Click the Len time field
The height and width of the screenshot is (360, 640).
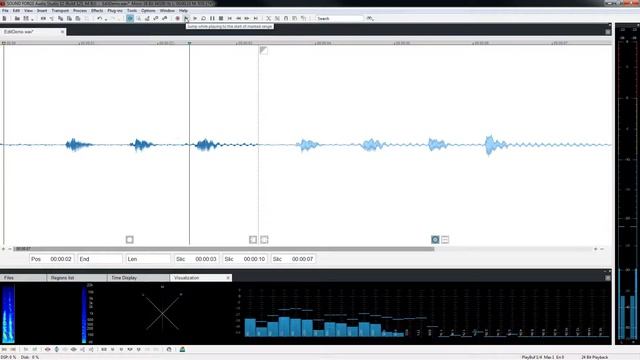148,259
